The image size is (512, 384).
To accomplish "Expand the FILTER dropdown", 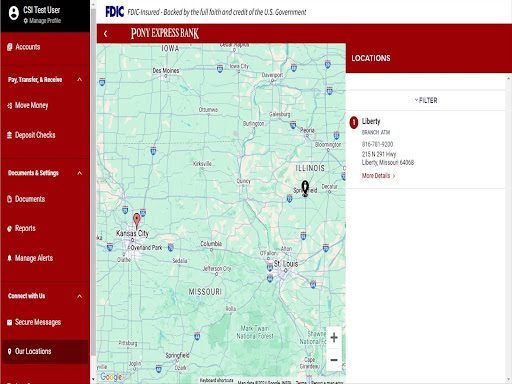I will click(x=426, y=100).
